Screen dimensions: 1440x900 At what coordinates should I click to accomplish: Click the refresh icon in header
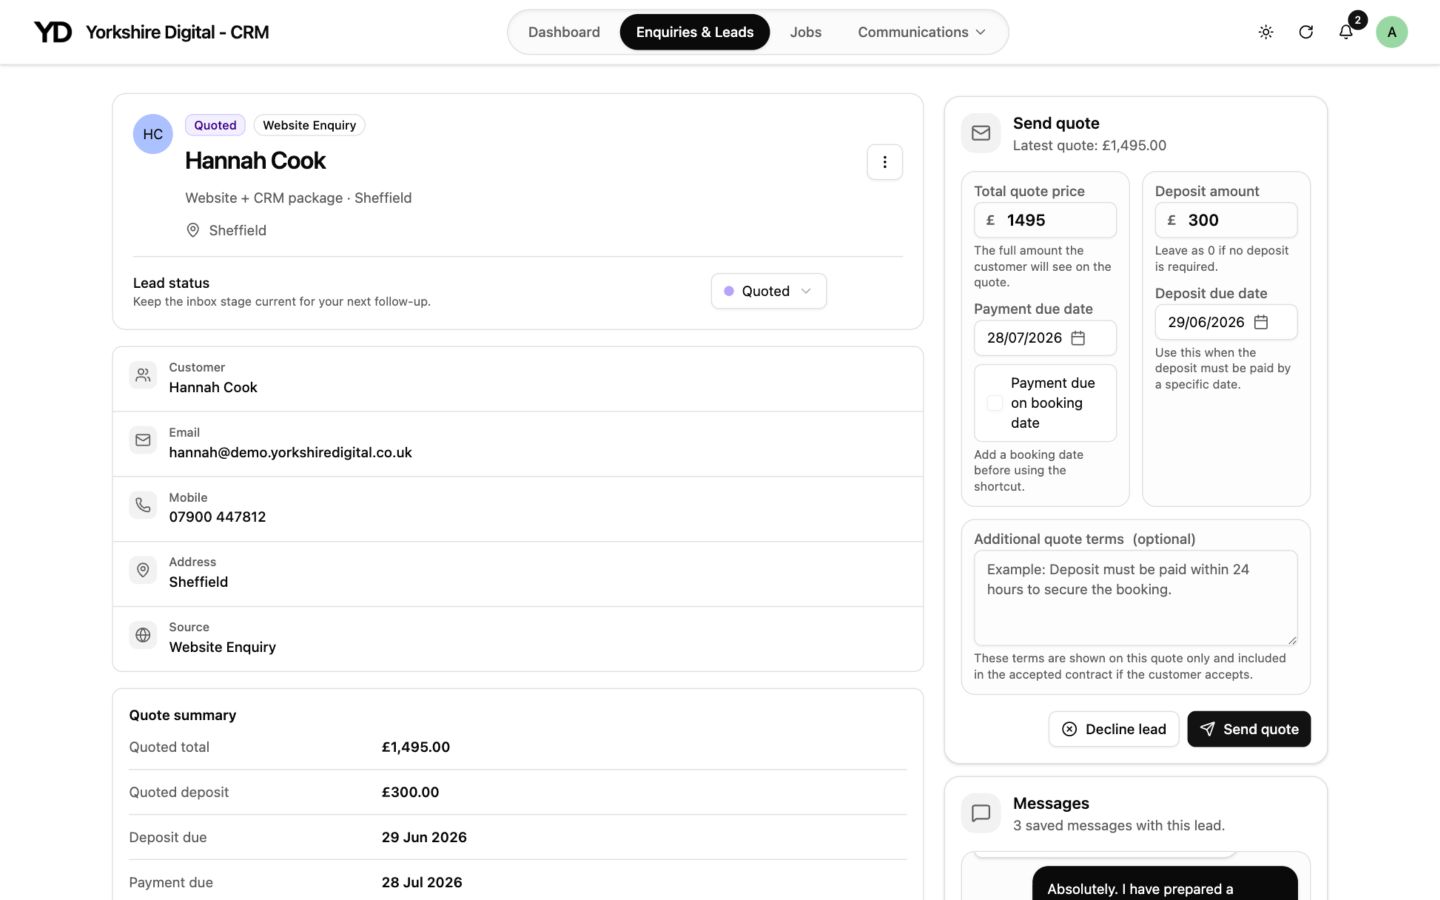coord(1306,32)
